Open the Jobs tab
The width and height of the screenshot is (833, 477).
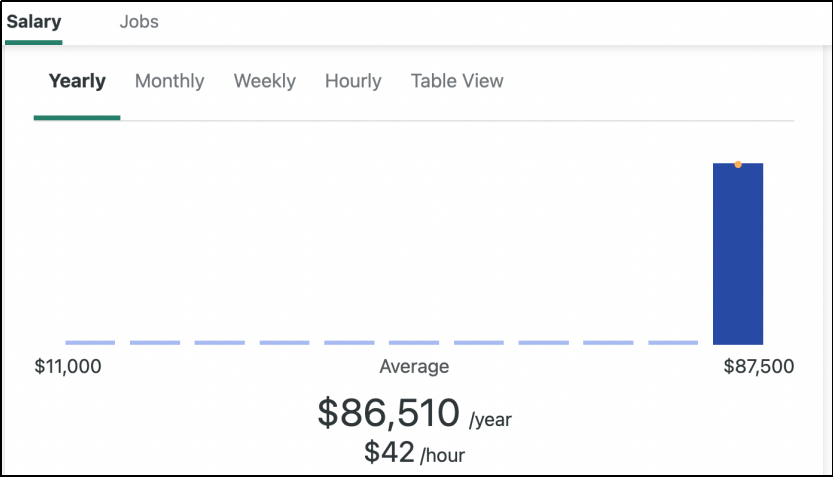click(x=138, y=21)
